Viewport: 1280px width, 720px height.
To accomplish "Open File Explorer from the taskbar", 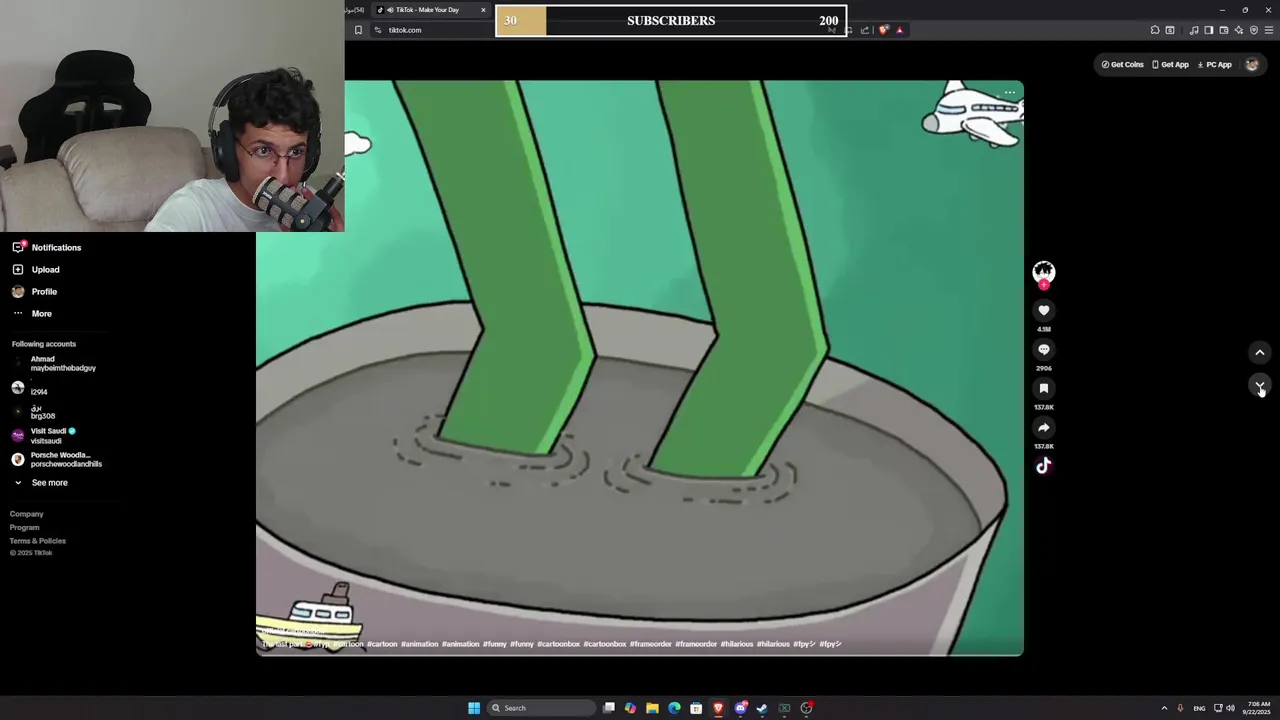I will pyautogui.click(x=652, y=708).
